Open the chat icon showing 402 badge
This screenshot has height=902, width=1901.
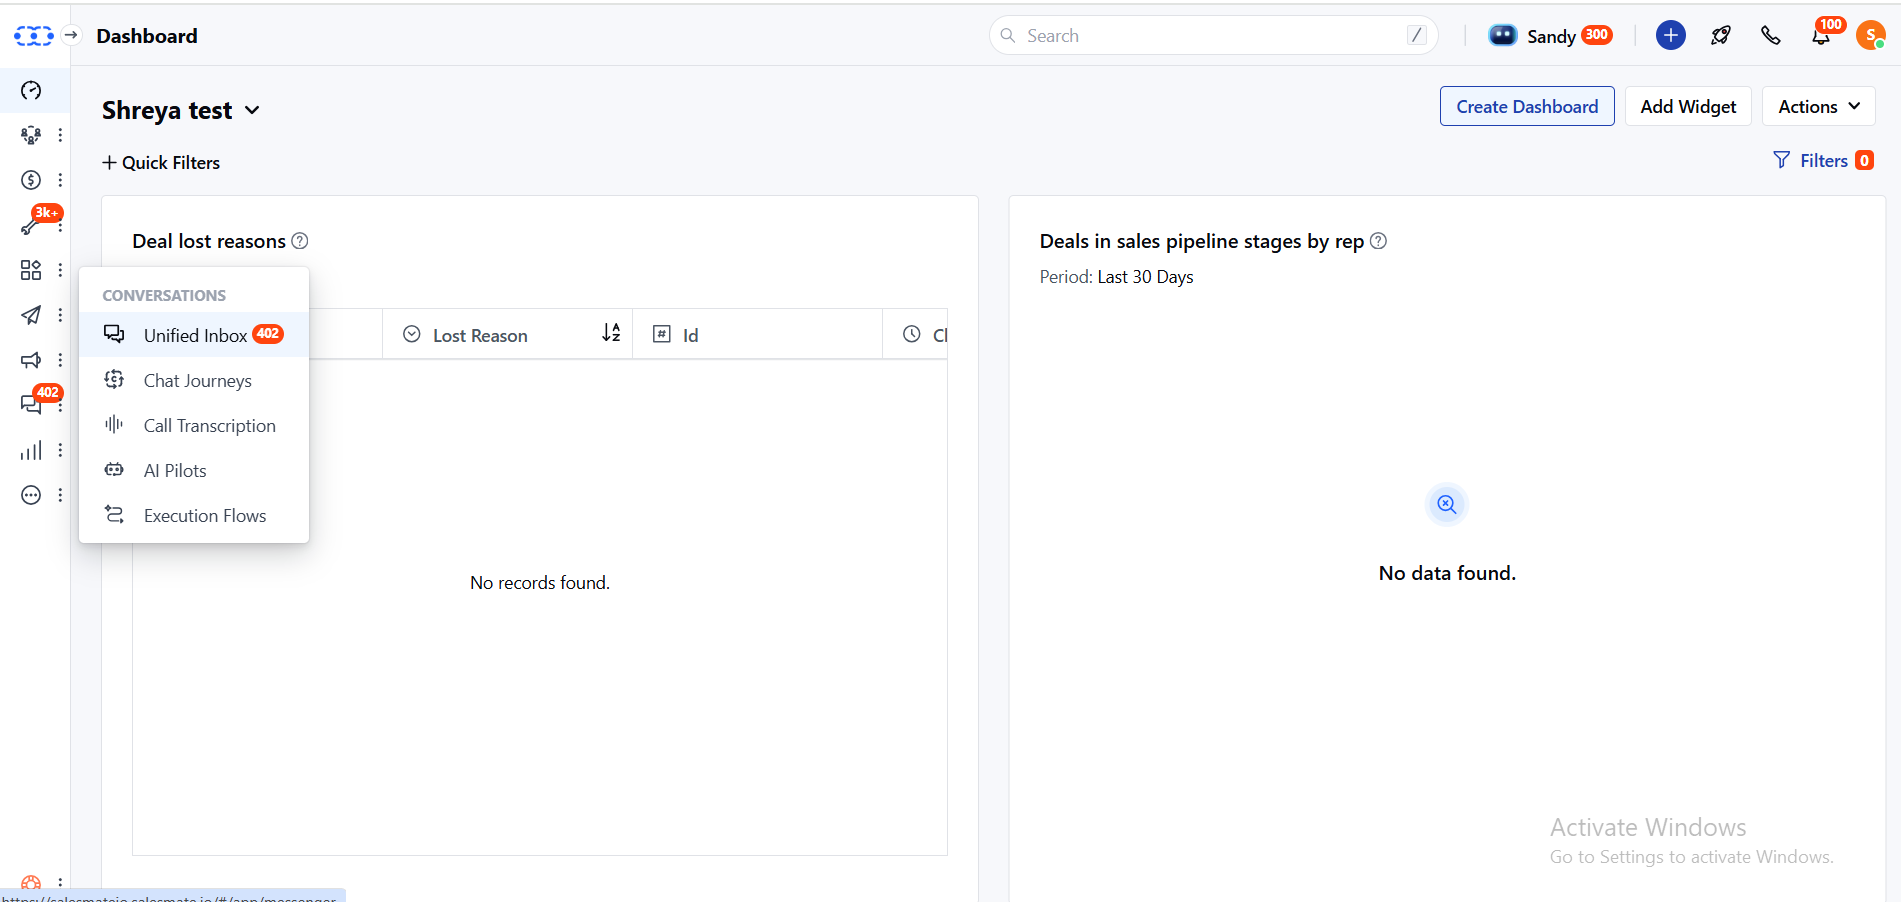[x=30, y=405]
